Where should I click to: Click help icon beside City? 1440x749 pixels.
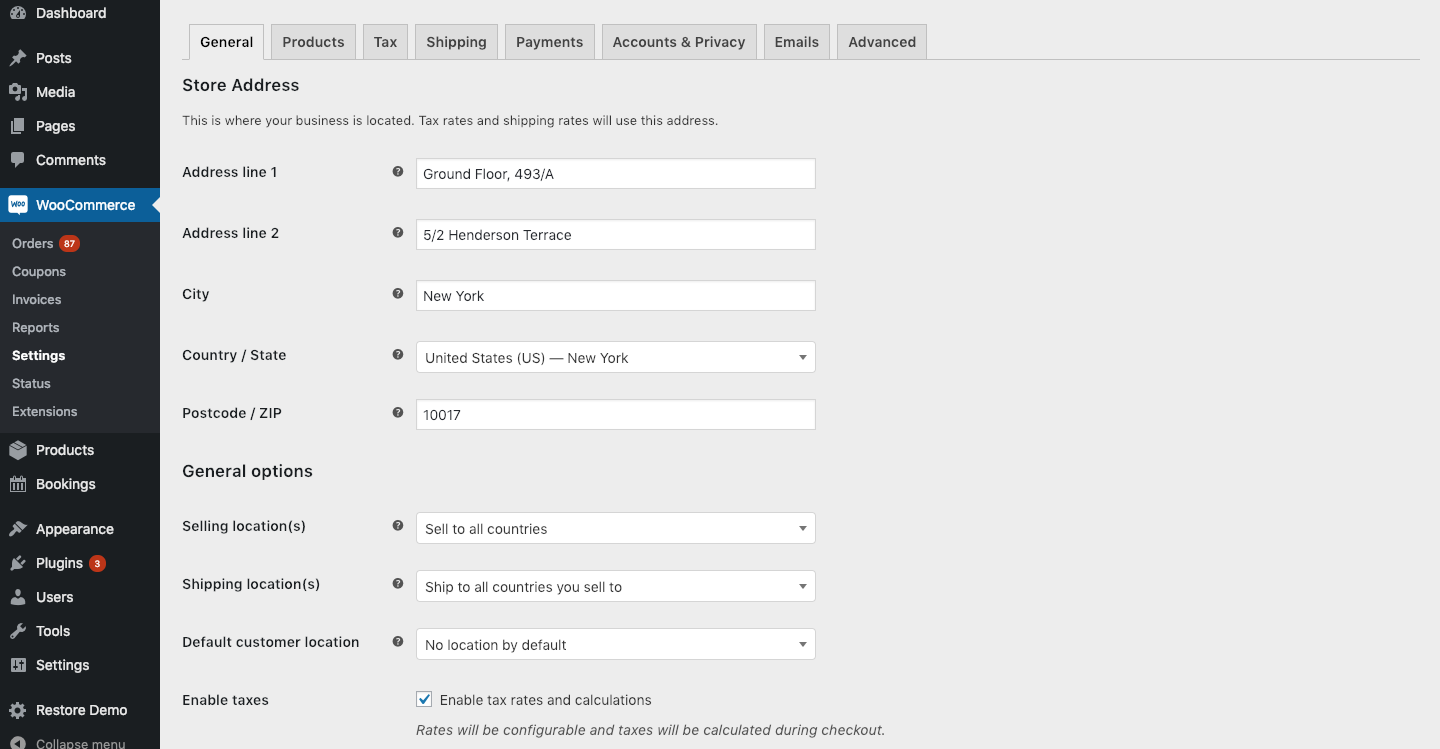398,294
